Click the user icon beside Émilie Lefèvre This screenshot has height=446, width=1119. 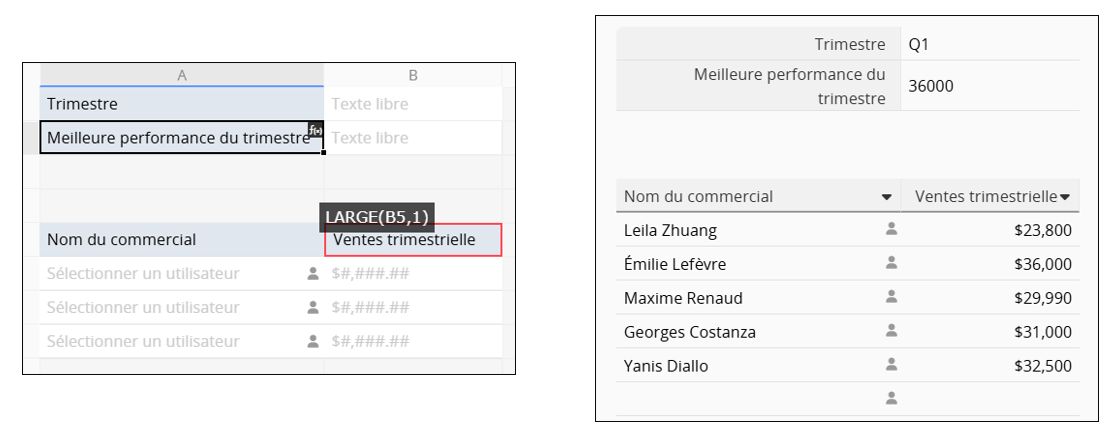point(892,263)
